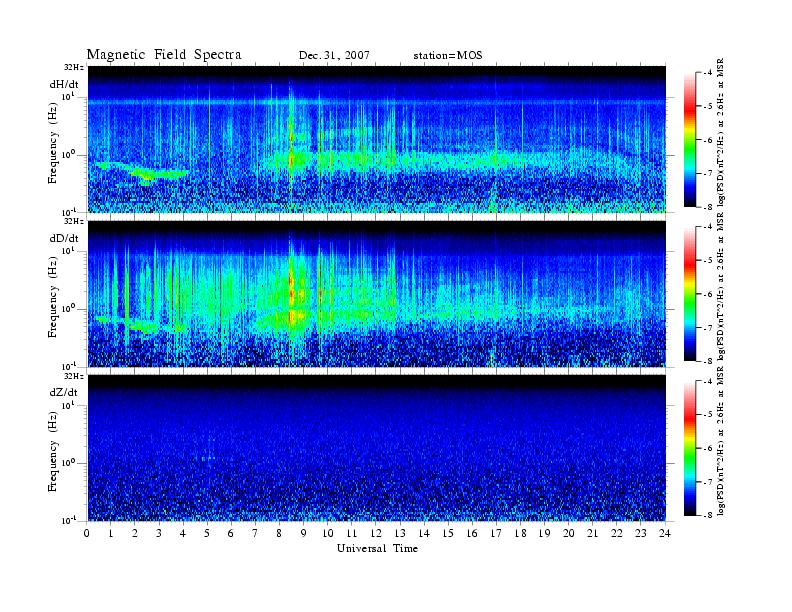
Task: Click the date "Dec. 31, 2007"
Action: click(x=334, y=55)
